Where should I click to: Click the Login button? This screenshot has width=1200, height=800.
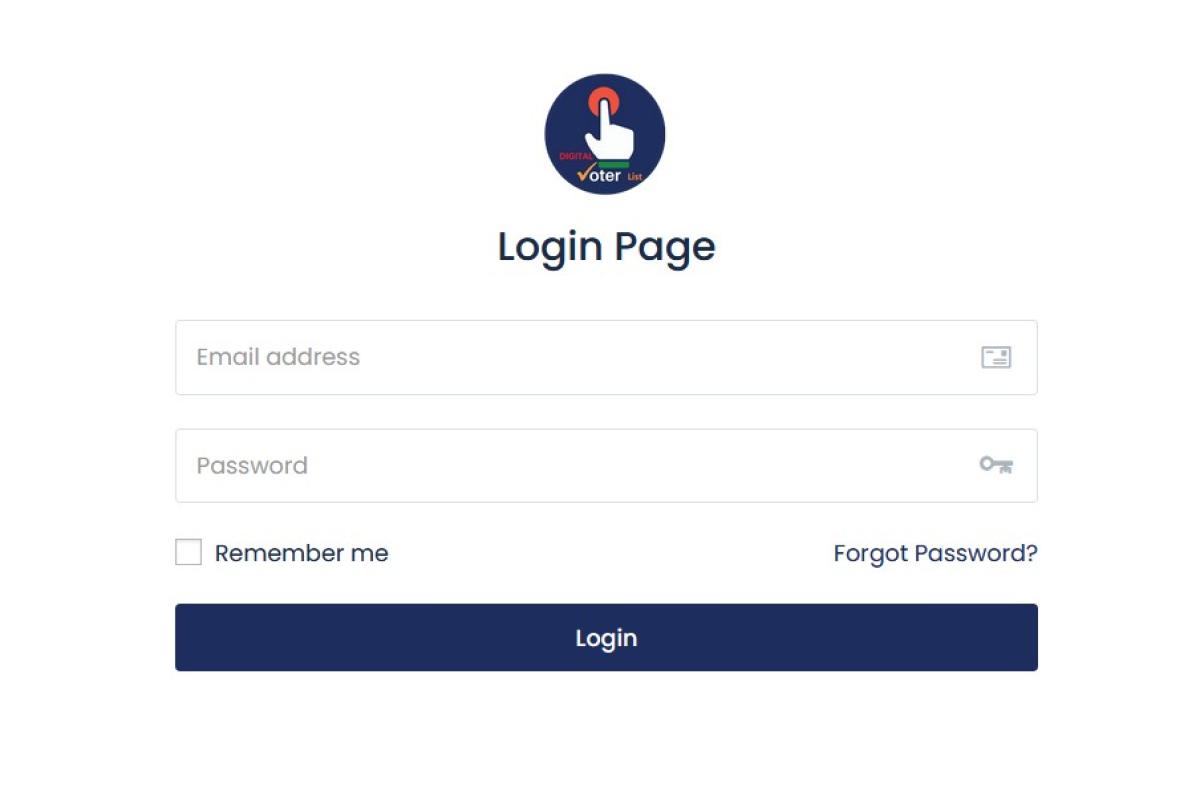(606, 637)
